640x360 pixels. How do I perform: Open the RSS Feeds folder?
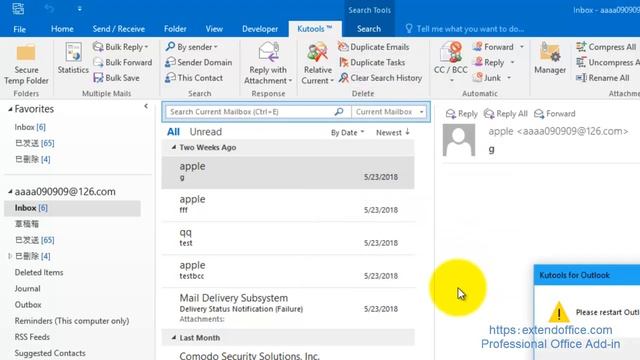(x=32, y=337)
